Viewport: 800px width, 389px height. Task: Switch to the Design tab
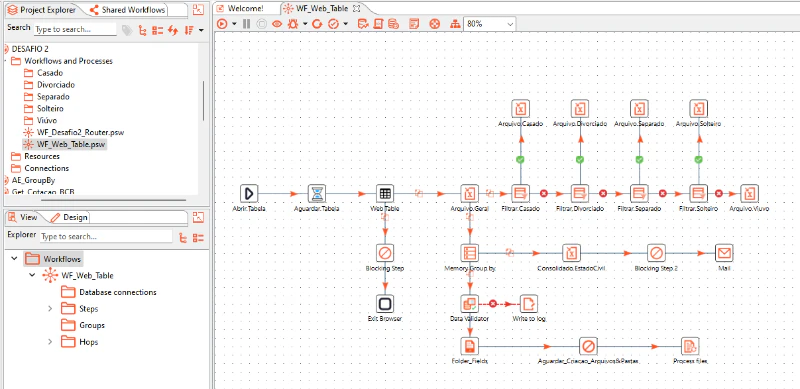tap(70, 217)
